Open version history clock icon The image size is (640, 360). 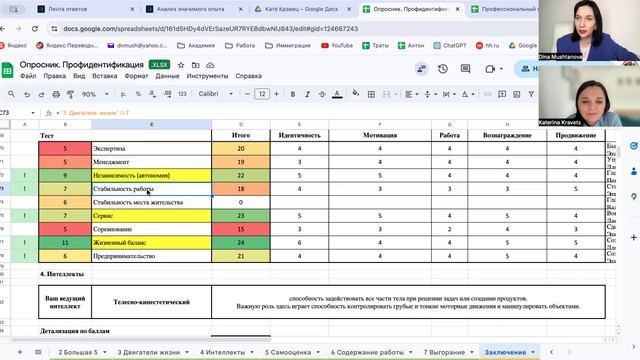[x=443, y=69]
